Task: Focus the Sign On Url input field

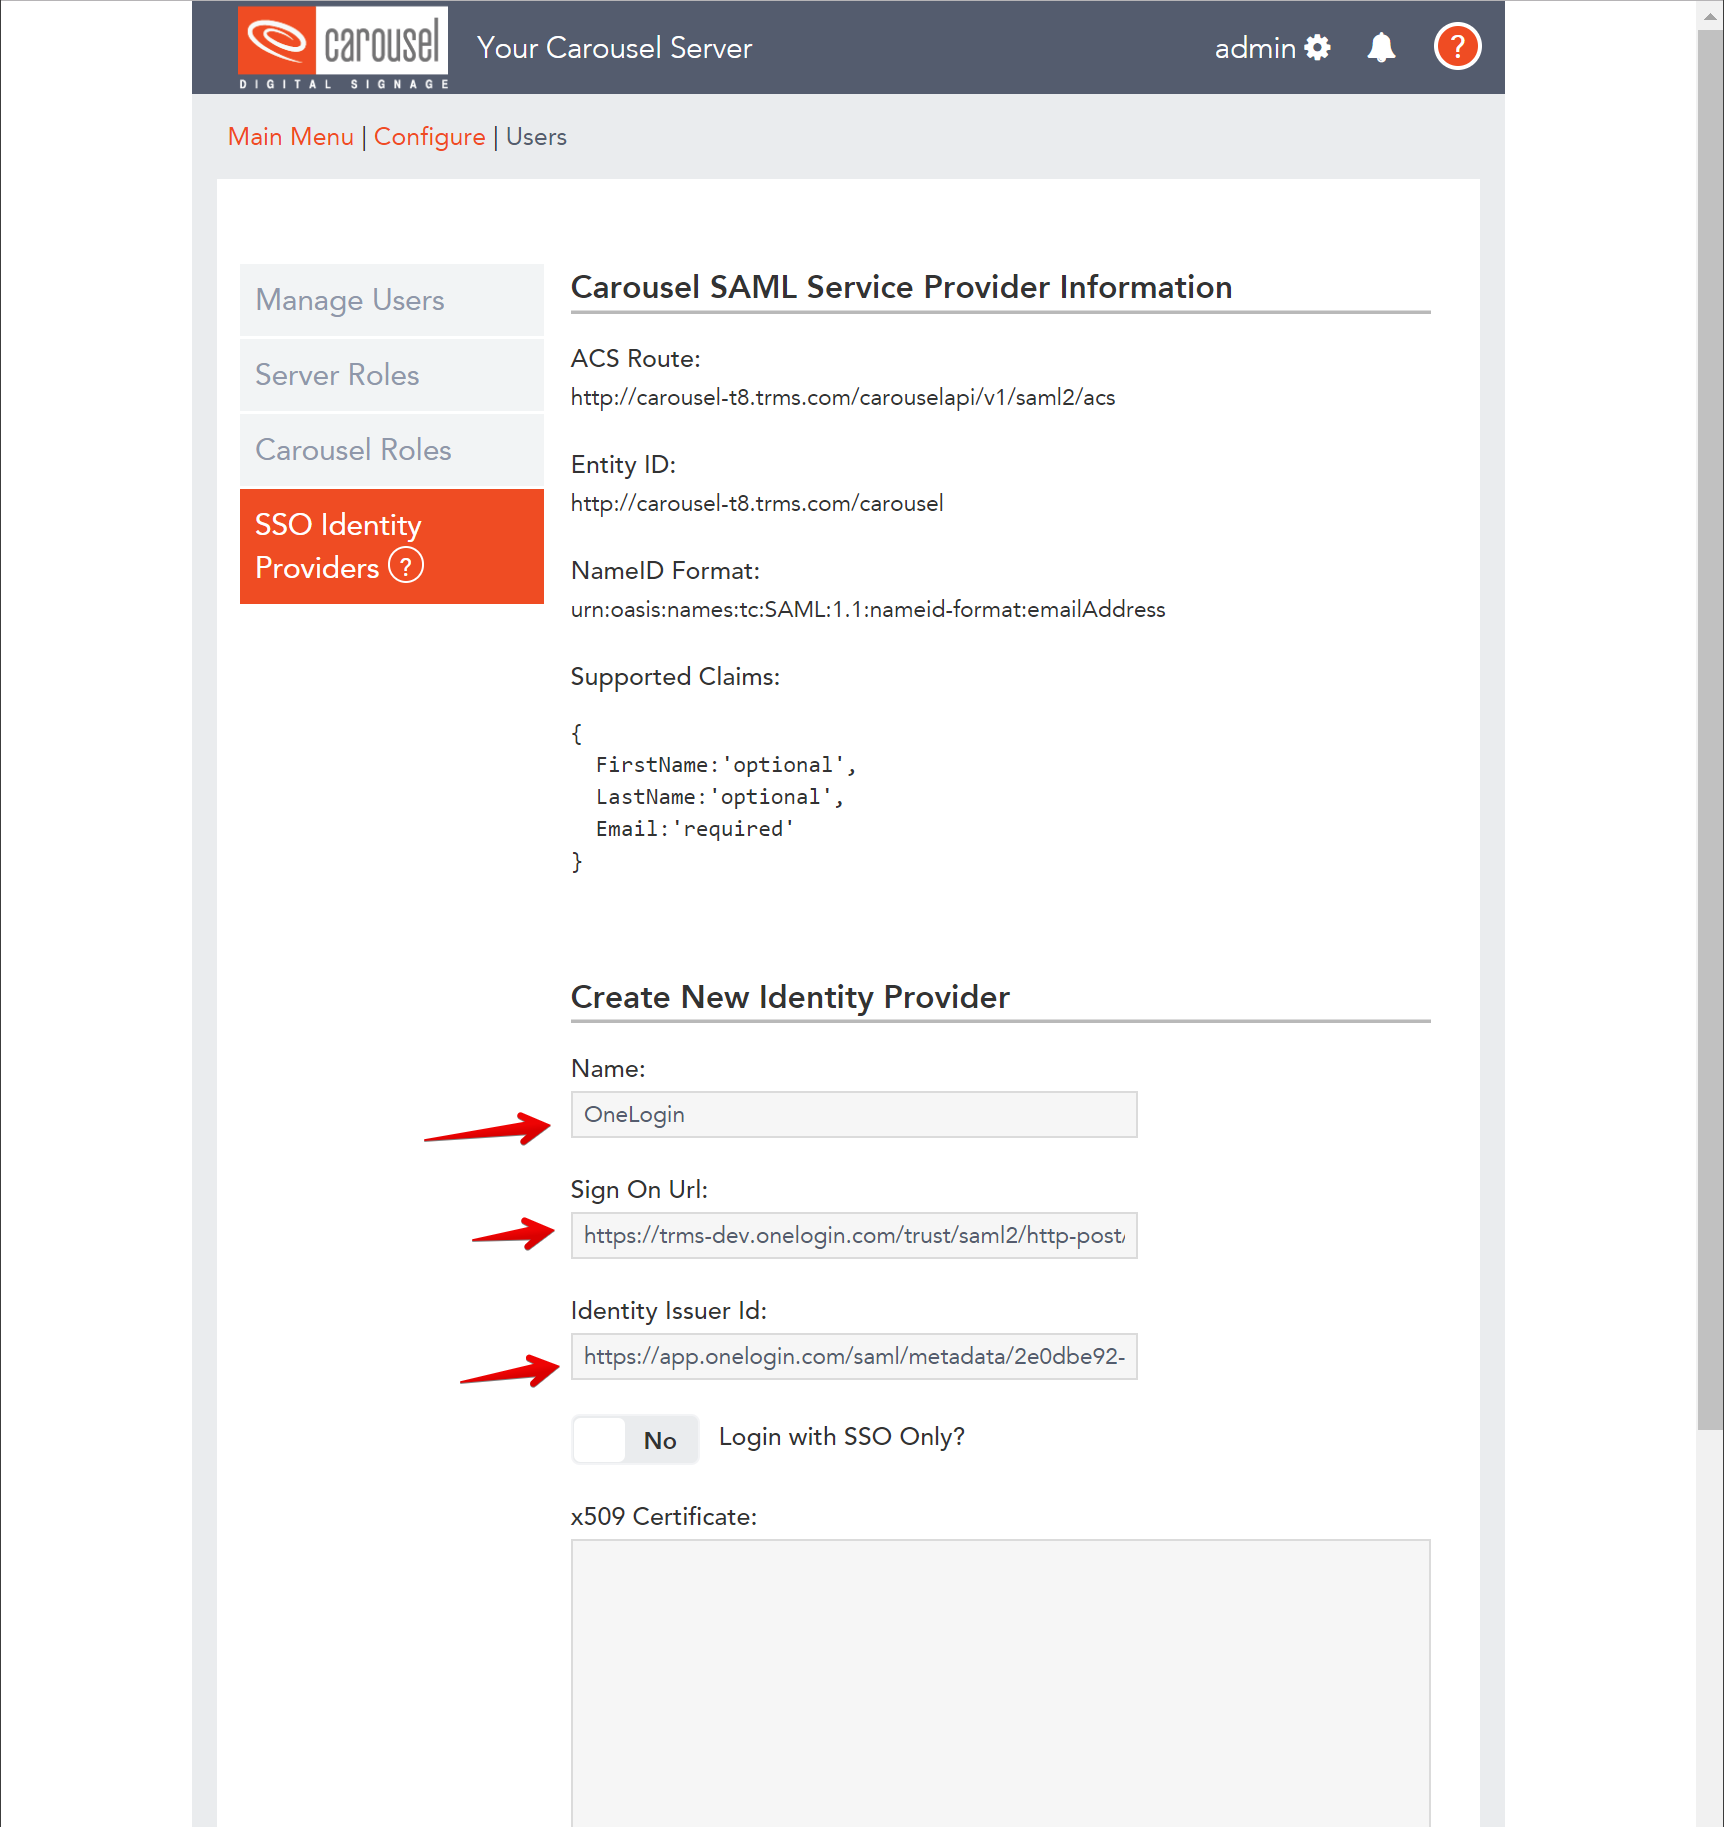Action: pyautogui.click(x=854, y=1236)
